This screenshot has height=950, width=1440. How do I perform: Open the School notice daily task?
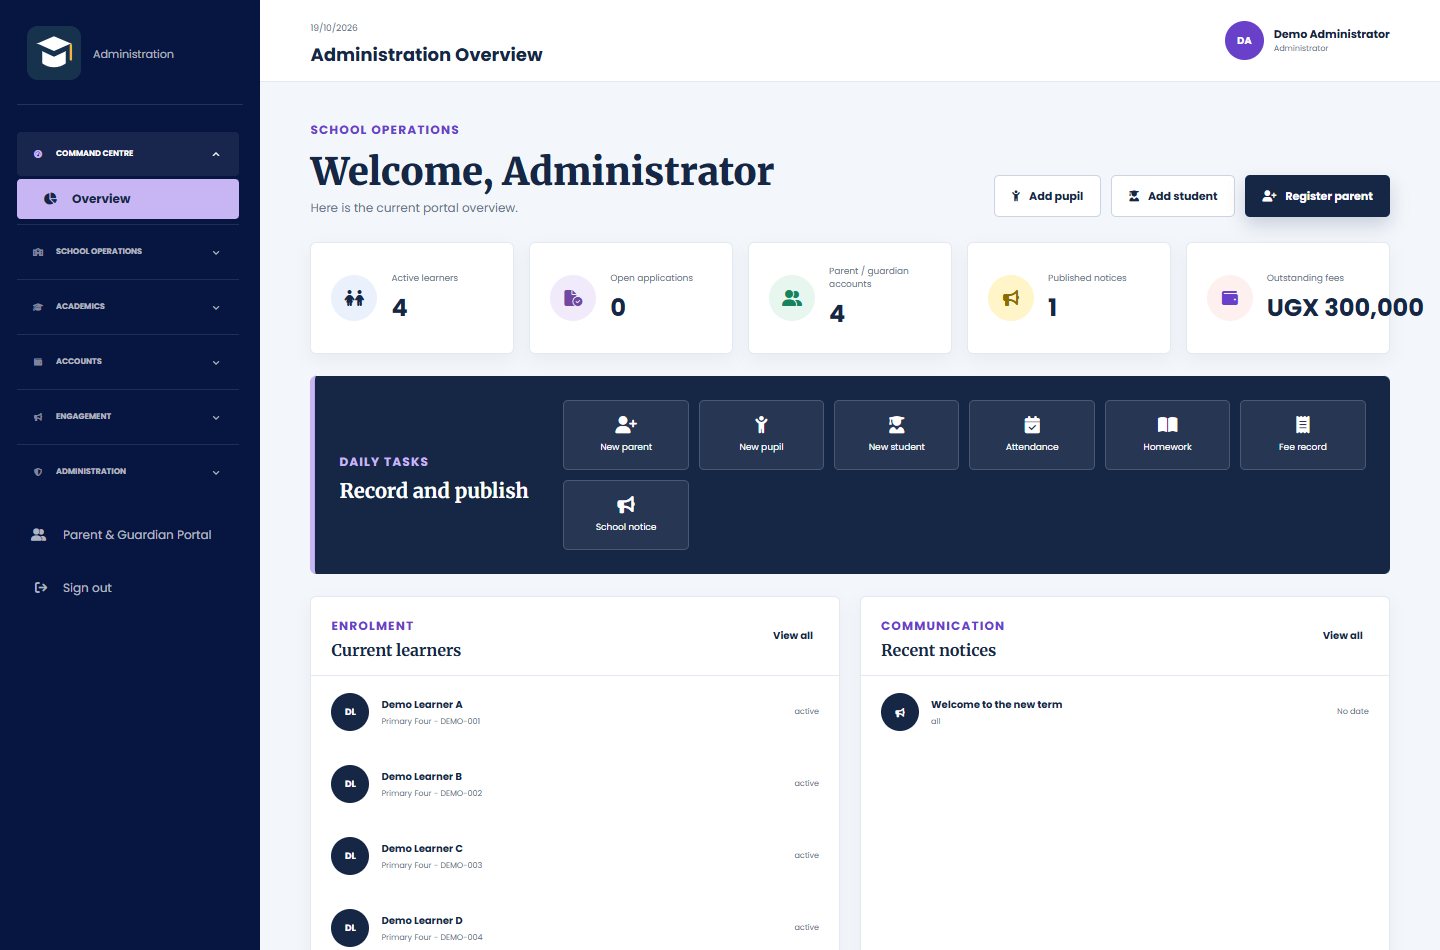click(x=626, y=515)
